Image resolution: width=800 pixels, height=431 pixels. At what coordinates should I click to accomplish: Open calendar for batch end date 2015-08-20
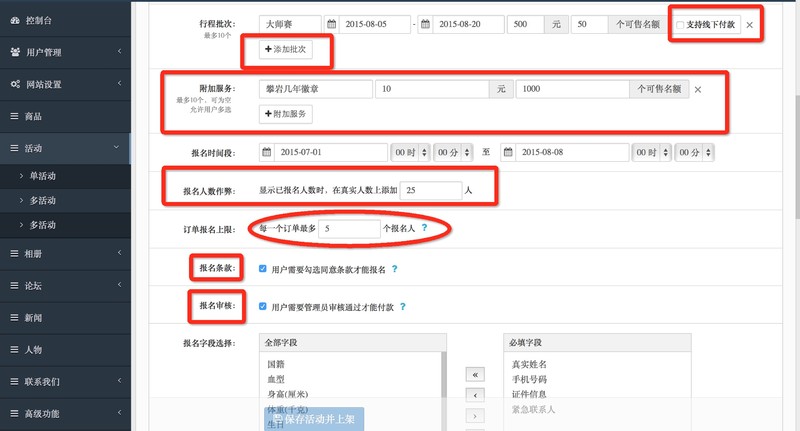[x=426, y=24]
